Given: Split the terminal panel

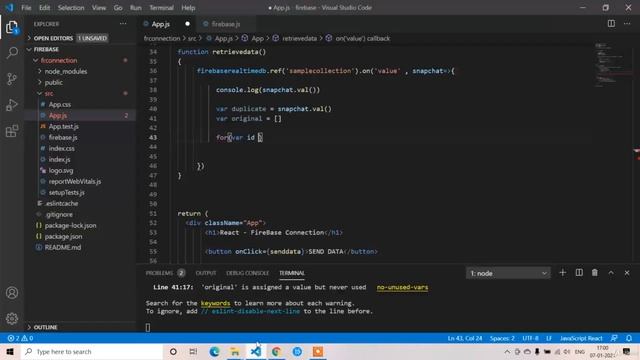Looking at the screenshot, I should click(x=579, y=273).
